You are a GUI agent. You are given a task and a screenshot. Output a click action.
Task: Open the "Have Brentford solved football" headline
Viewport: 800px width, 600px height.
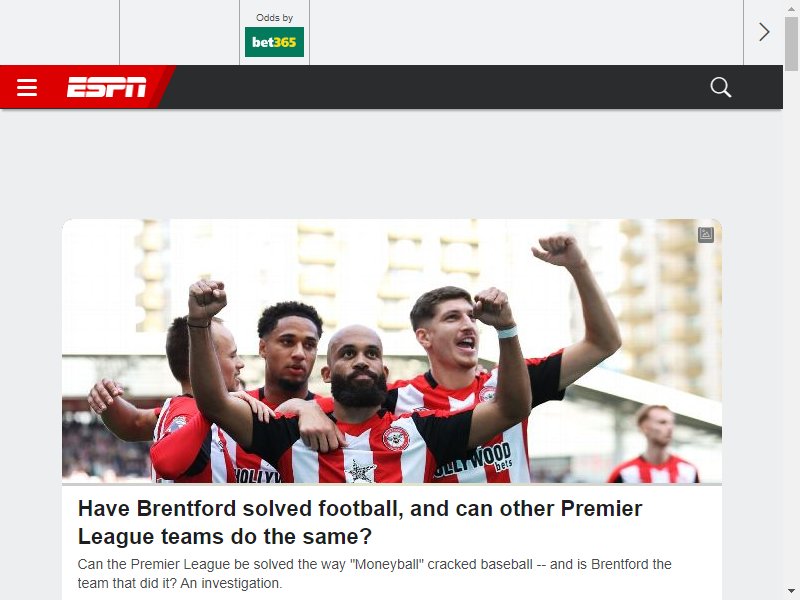(x=360, y=522)
